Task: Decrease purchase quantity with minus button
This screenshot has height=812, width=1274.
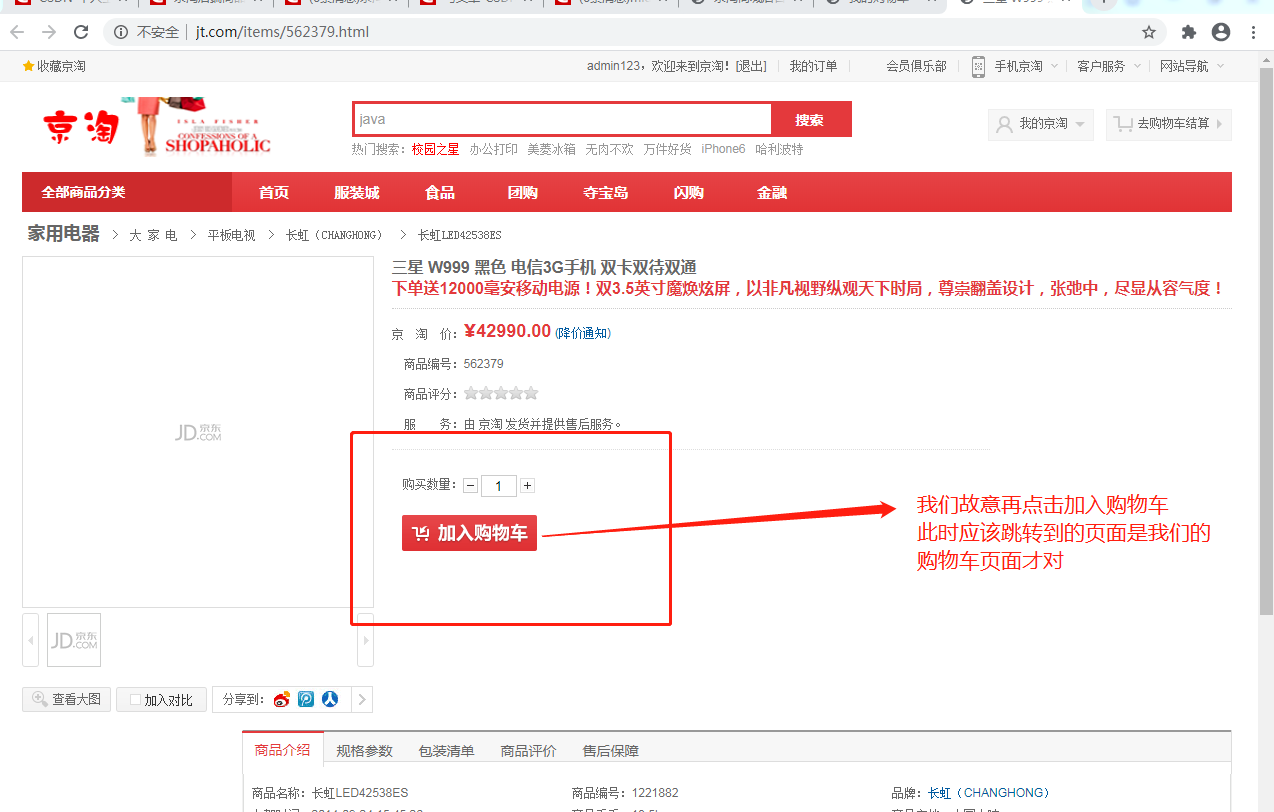Action: 470,486
